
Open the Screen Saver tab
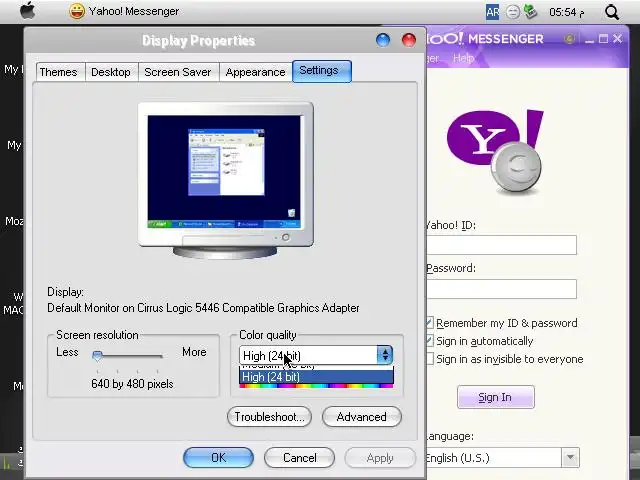click(x=178, y=72)
